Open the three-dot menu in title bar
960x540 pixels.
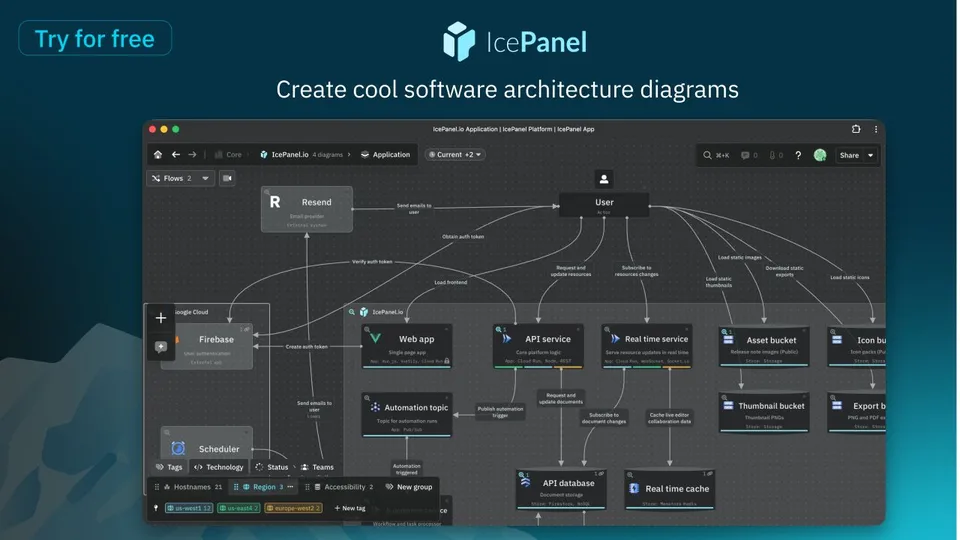876,129
